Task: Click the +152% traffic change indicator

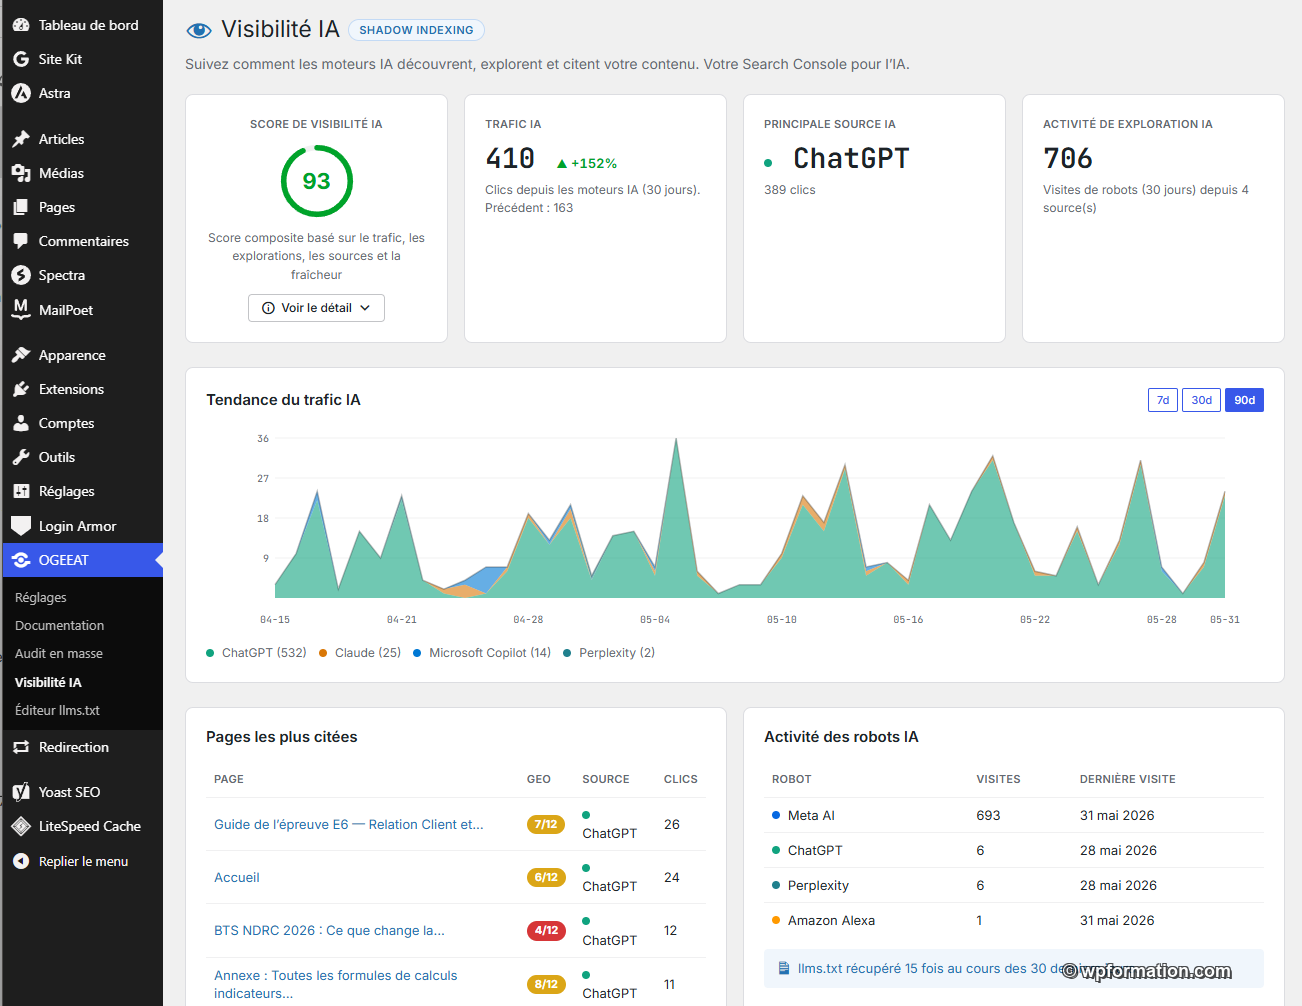Action: click(587, 163)
